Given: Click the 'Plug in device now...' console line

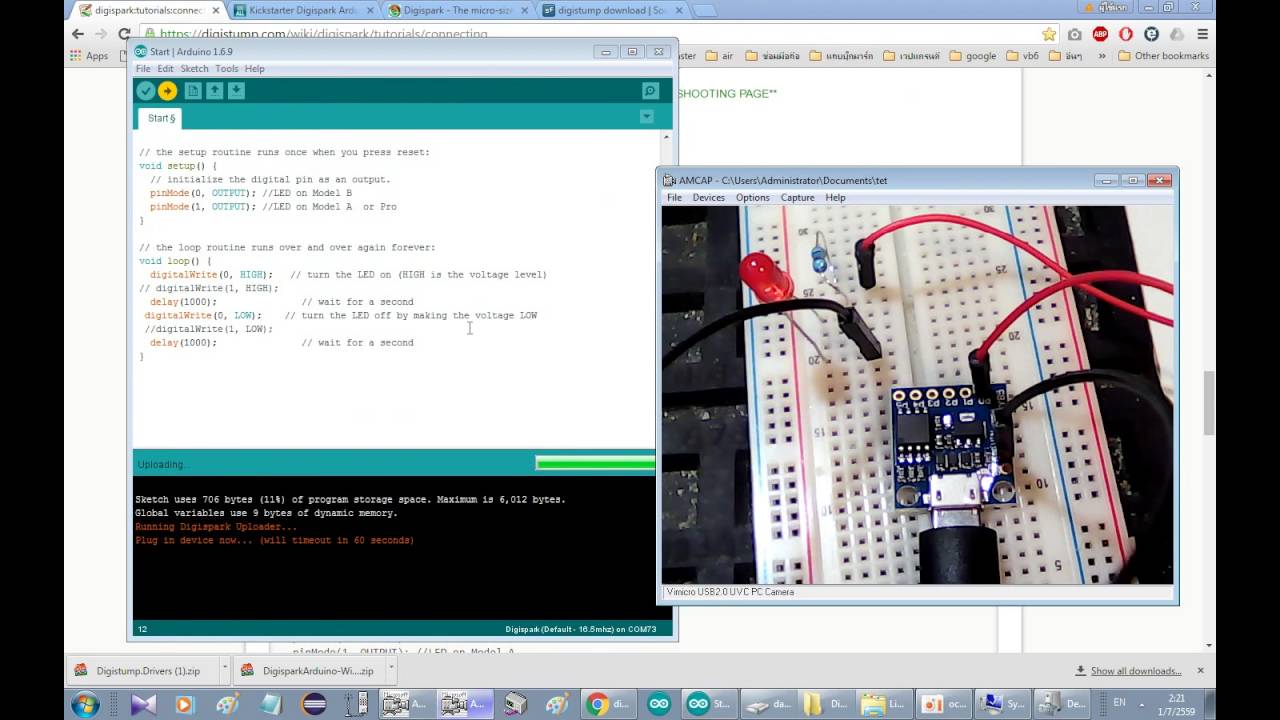Looking at the screenshot, I should 274,540.
